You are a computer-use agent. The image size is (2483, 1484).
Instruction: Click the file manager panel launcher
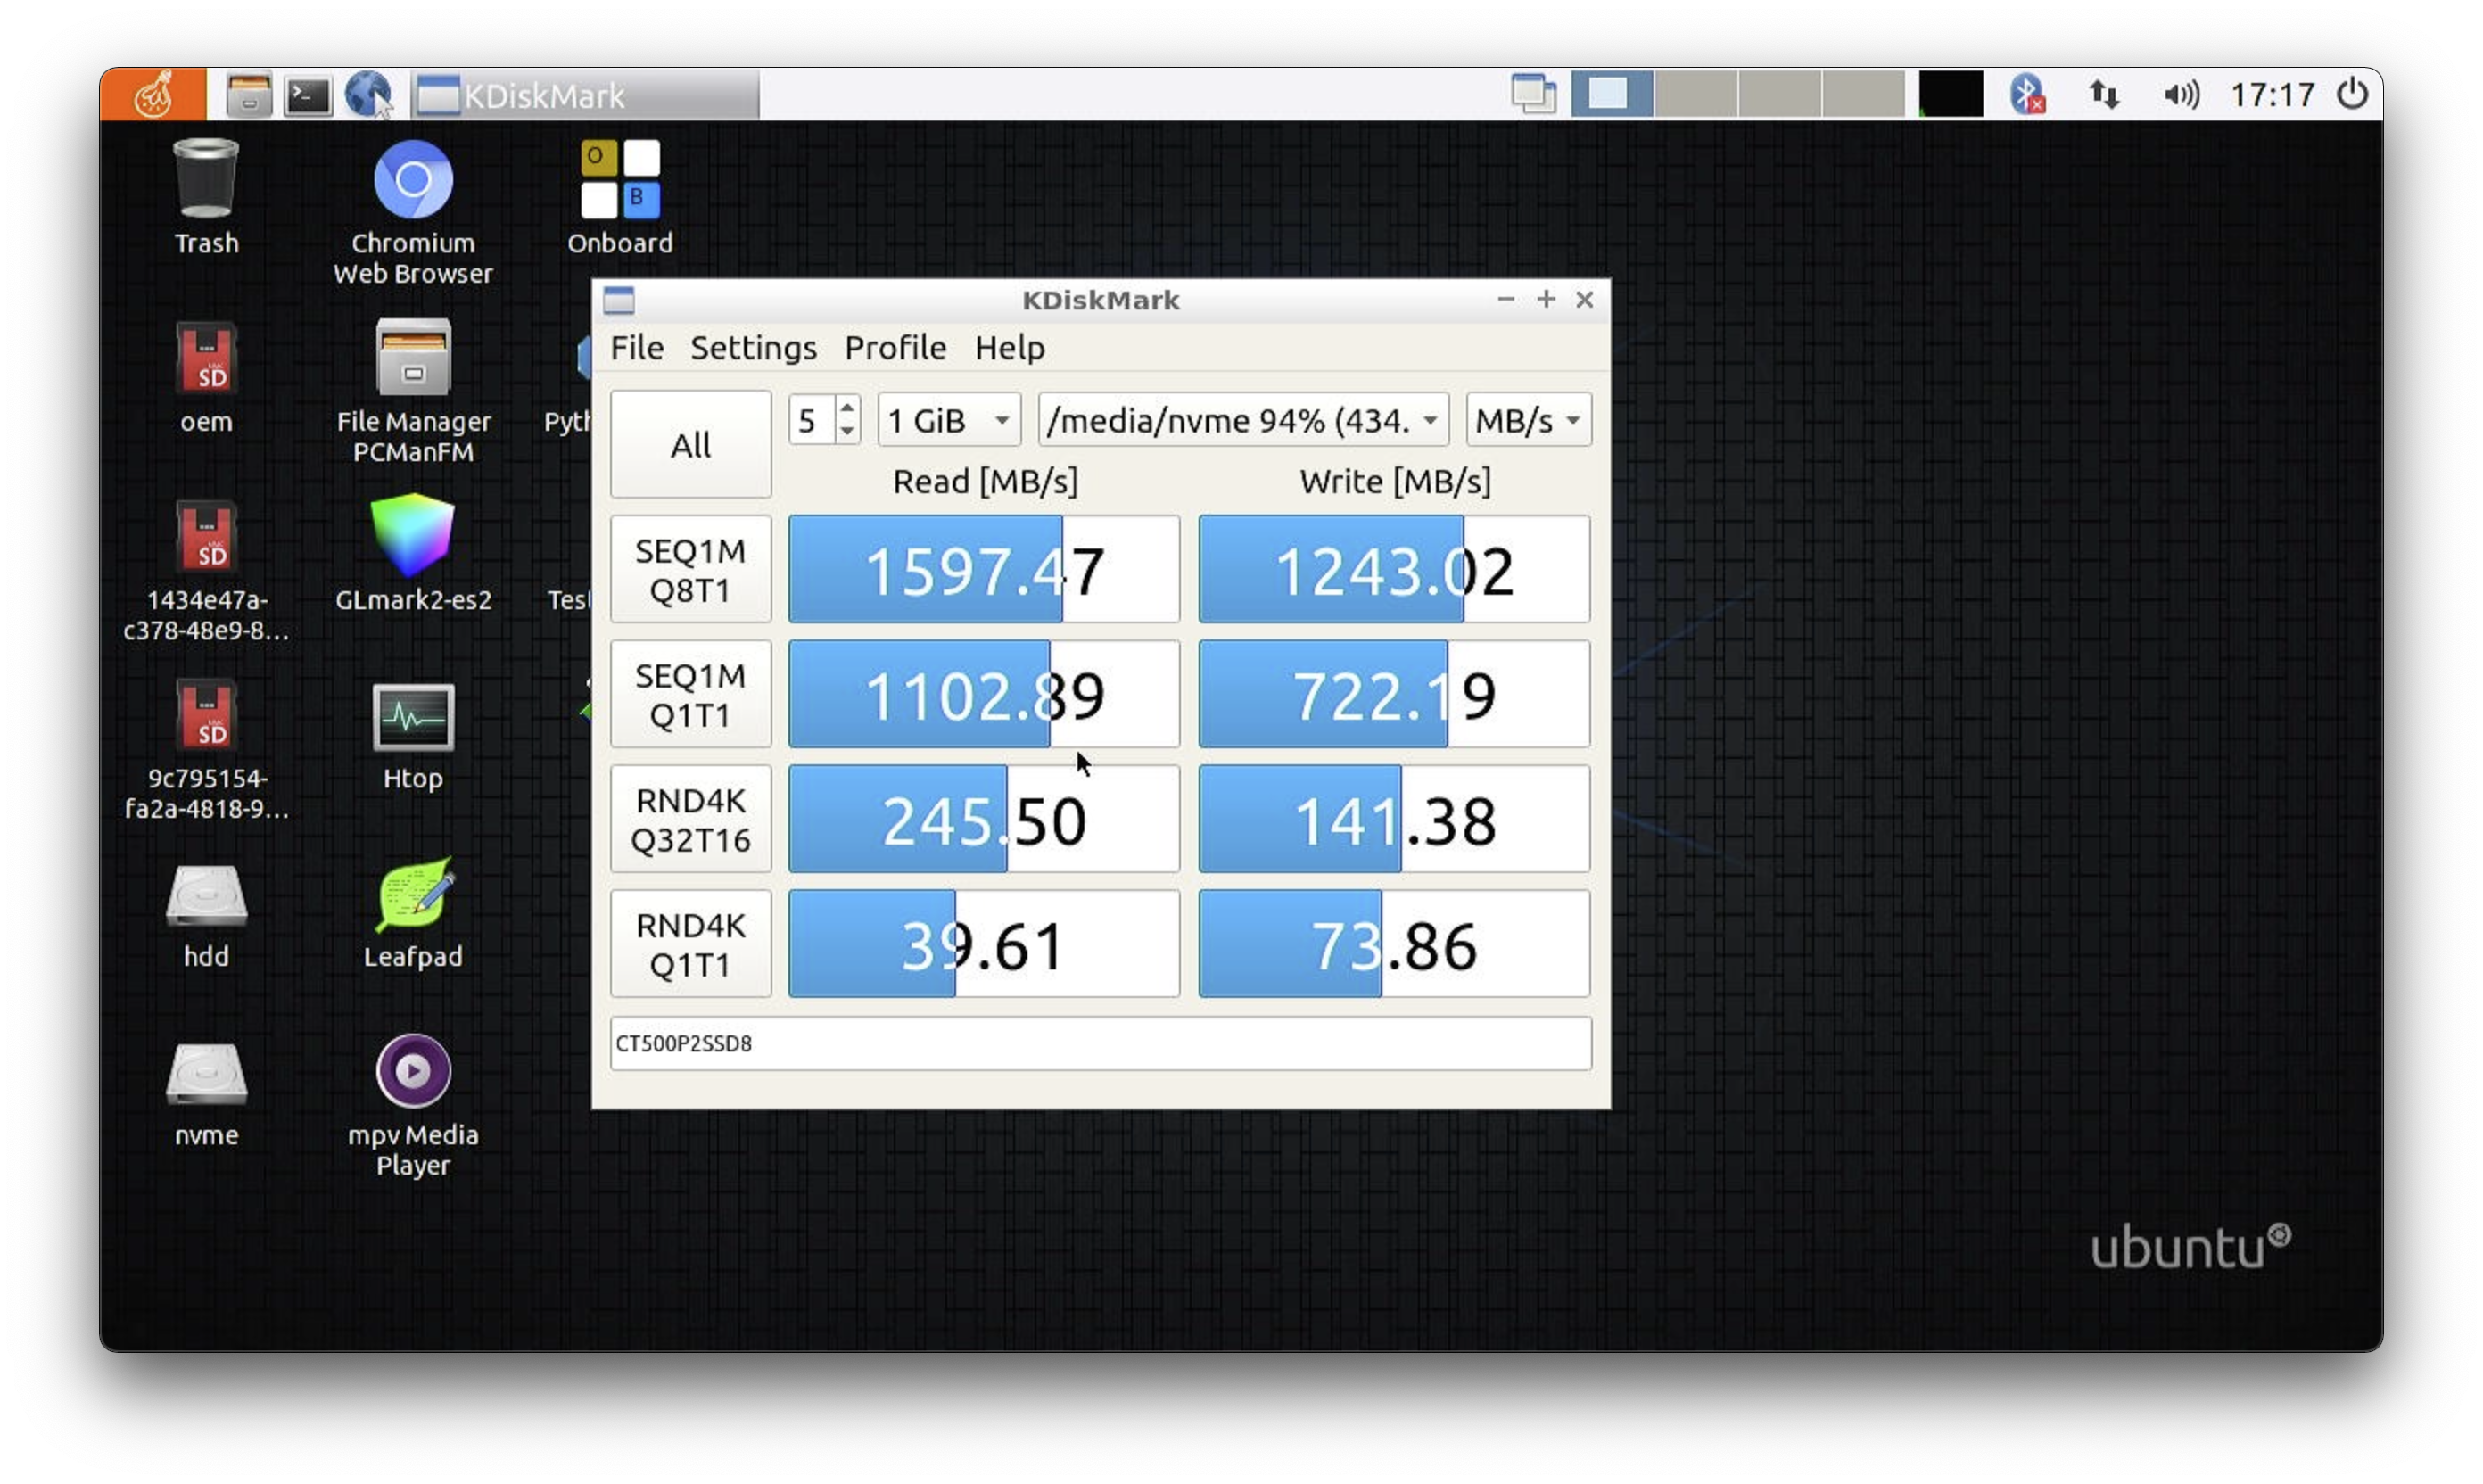(x=249, y=95)
